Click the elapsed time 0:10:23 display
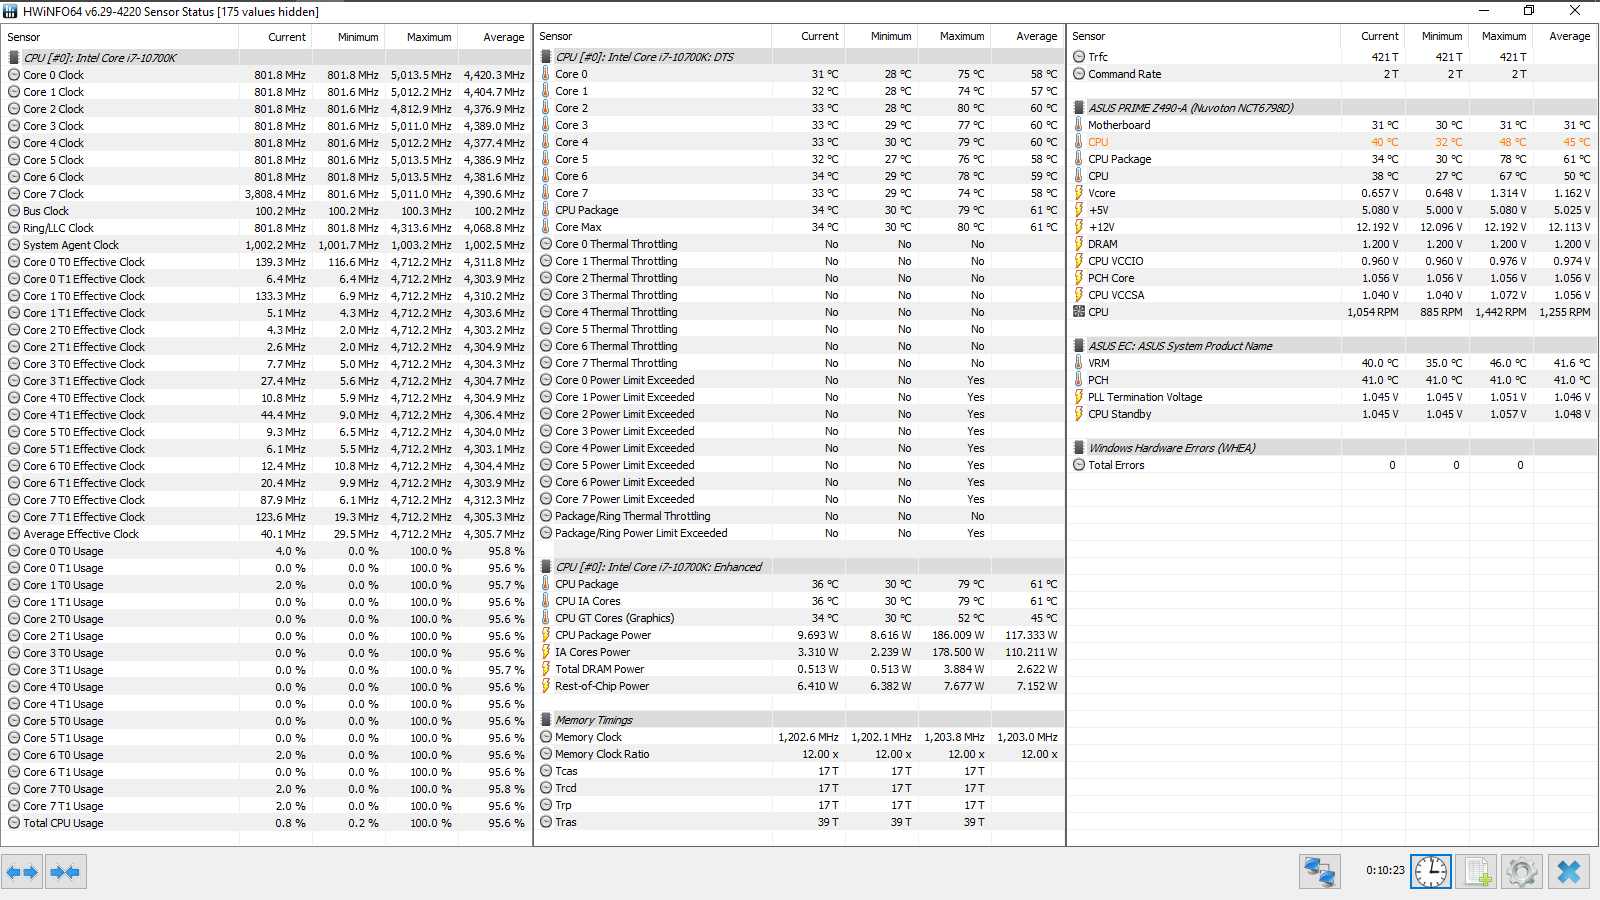 coord(1385,870)
